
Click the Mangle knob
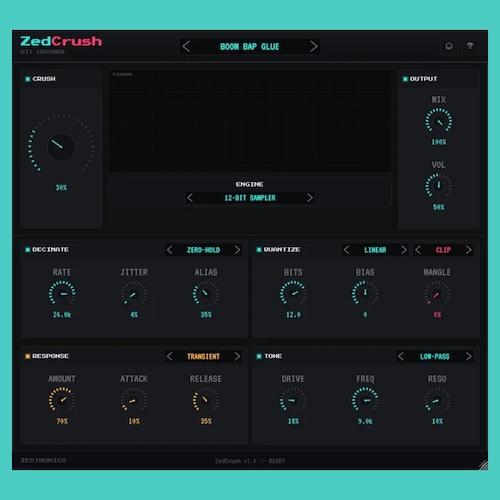coord(437,293)
